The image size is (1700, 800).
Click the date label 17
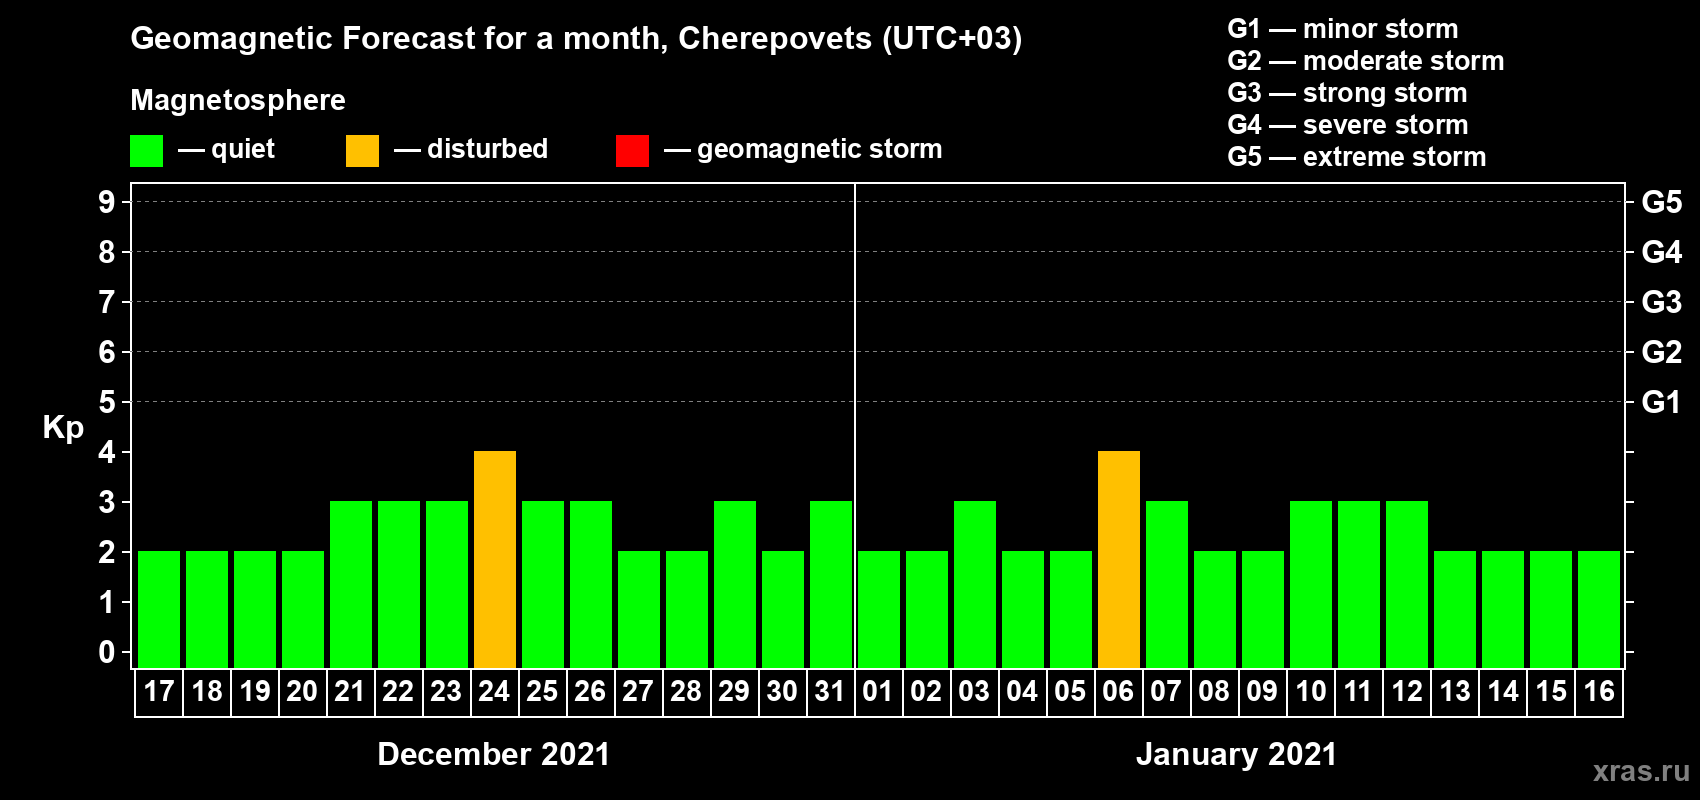(159, 692)
